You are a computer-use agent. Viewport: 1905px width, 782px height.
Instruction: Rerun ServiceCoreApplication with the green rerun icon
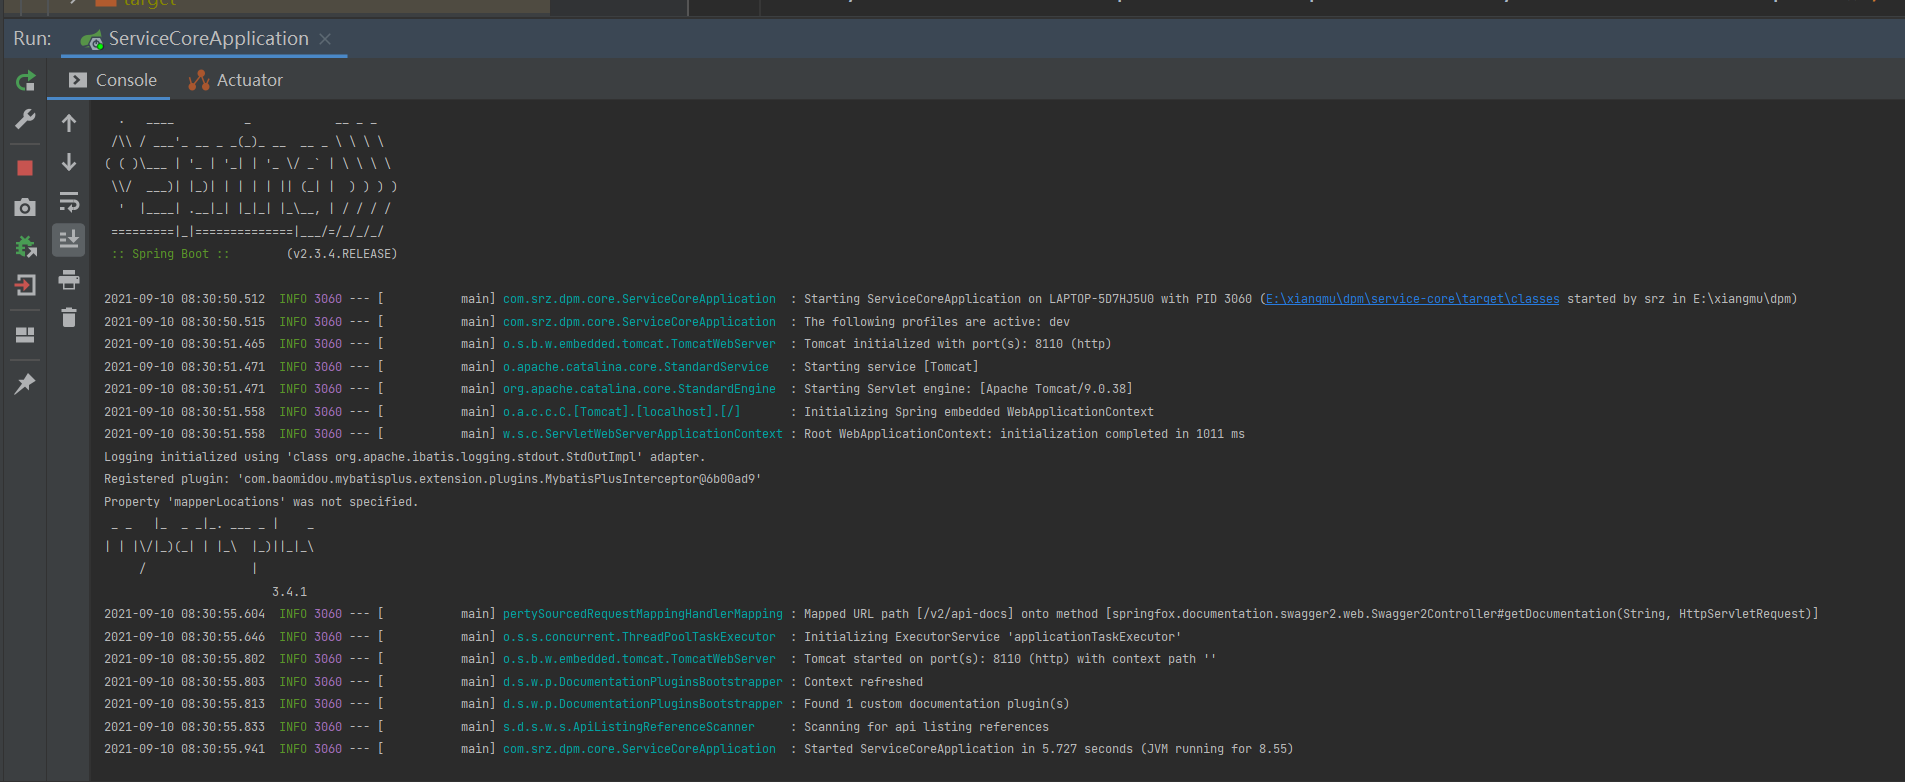coord(25,81)
